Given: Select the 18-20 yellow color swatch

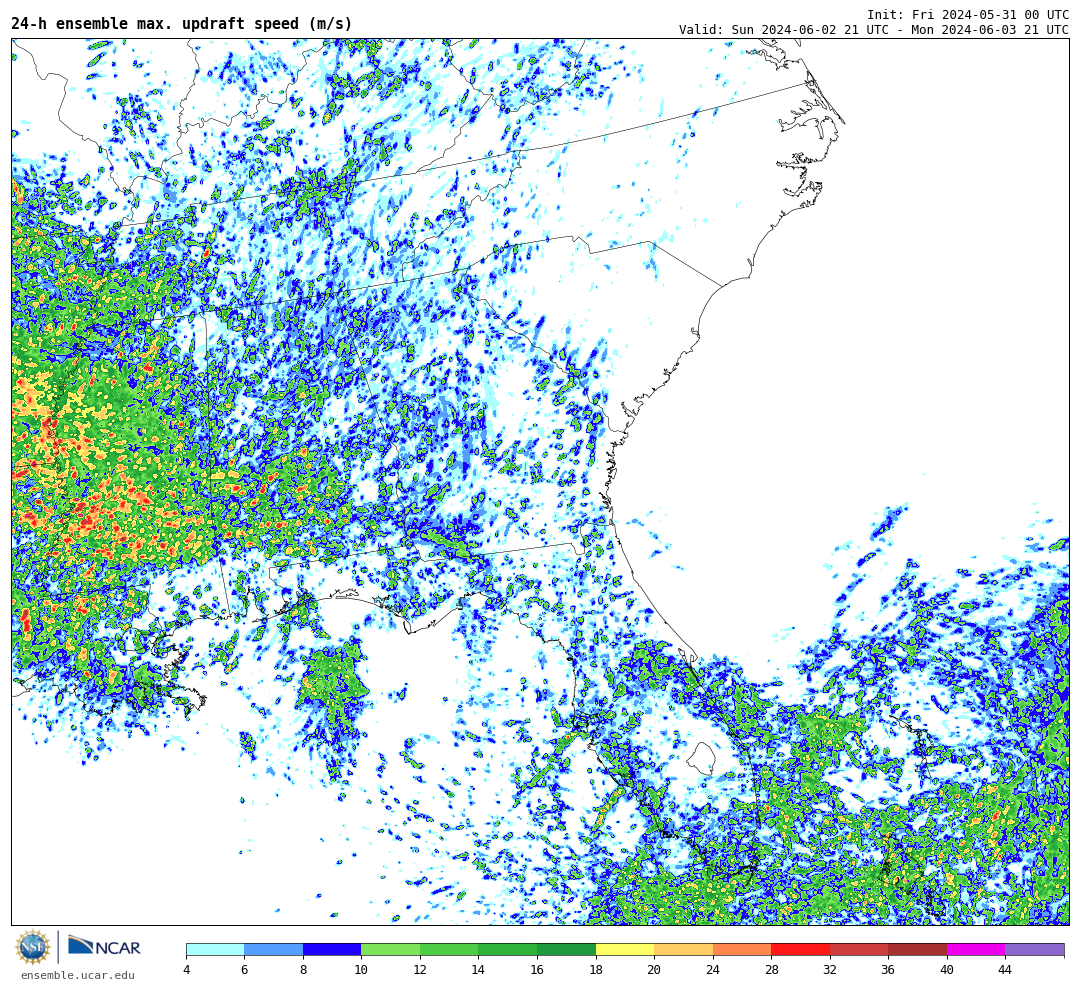Looking at the screenshot, I should [625, 949].
